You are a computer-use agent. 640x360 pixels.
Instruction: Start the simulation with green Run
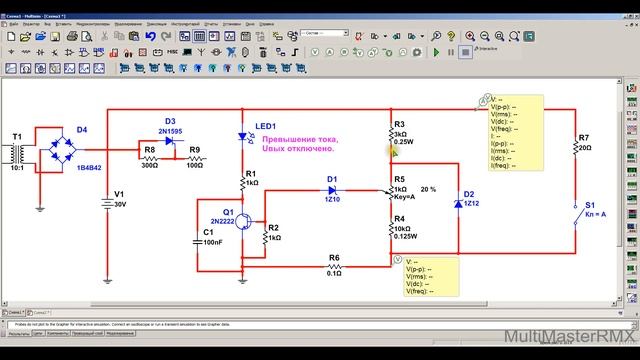(436, 52)
